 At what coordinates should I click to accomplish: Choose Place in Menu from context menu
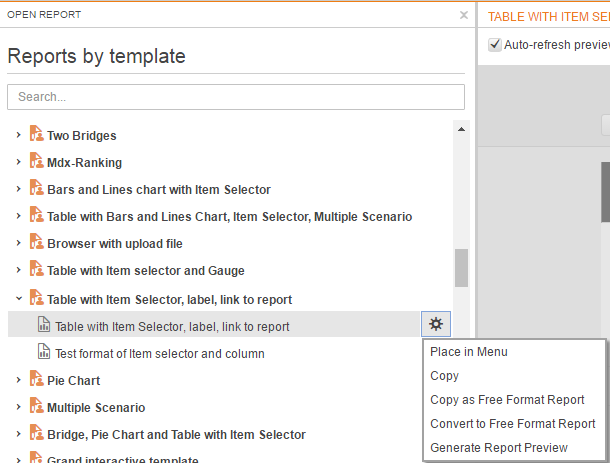[x=468, y=352]
